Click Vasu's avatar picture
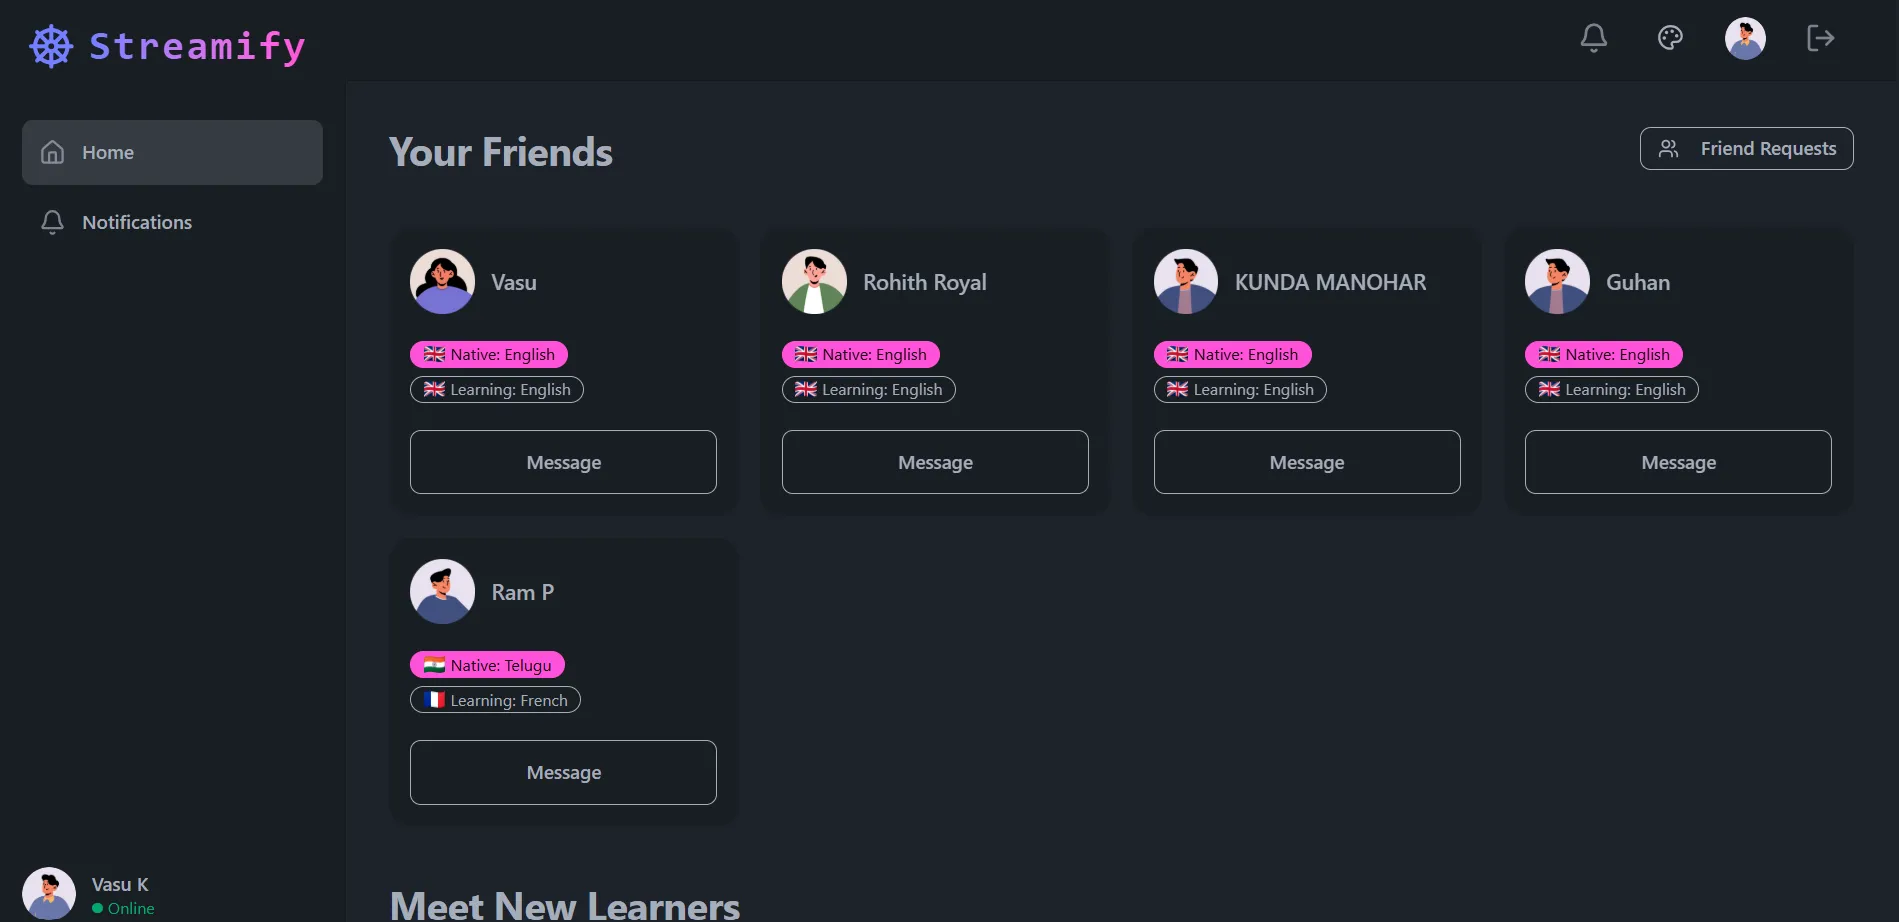1899x922 pixels. [442, 281]
